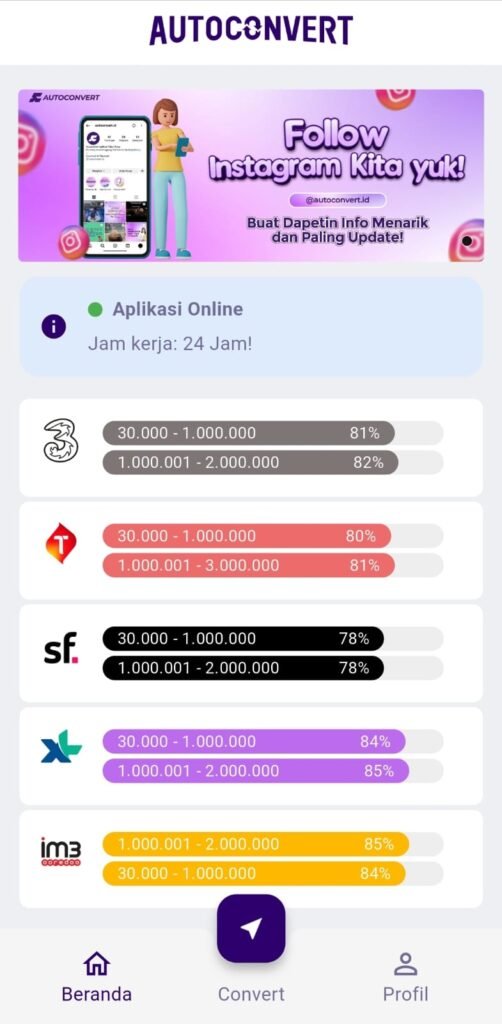Tap the XL operator logo

[61, 746]
